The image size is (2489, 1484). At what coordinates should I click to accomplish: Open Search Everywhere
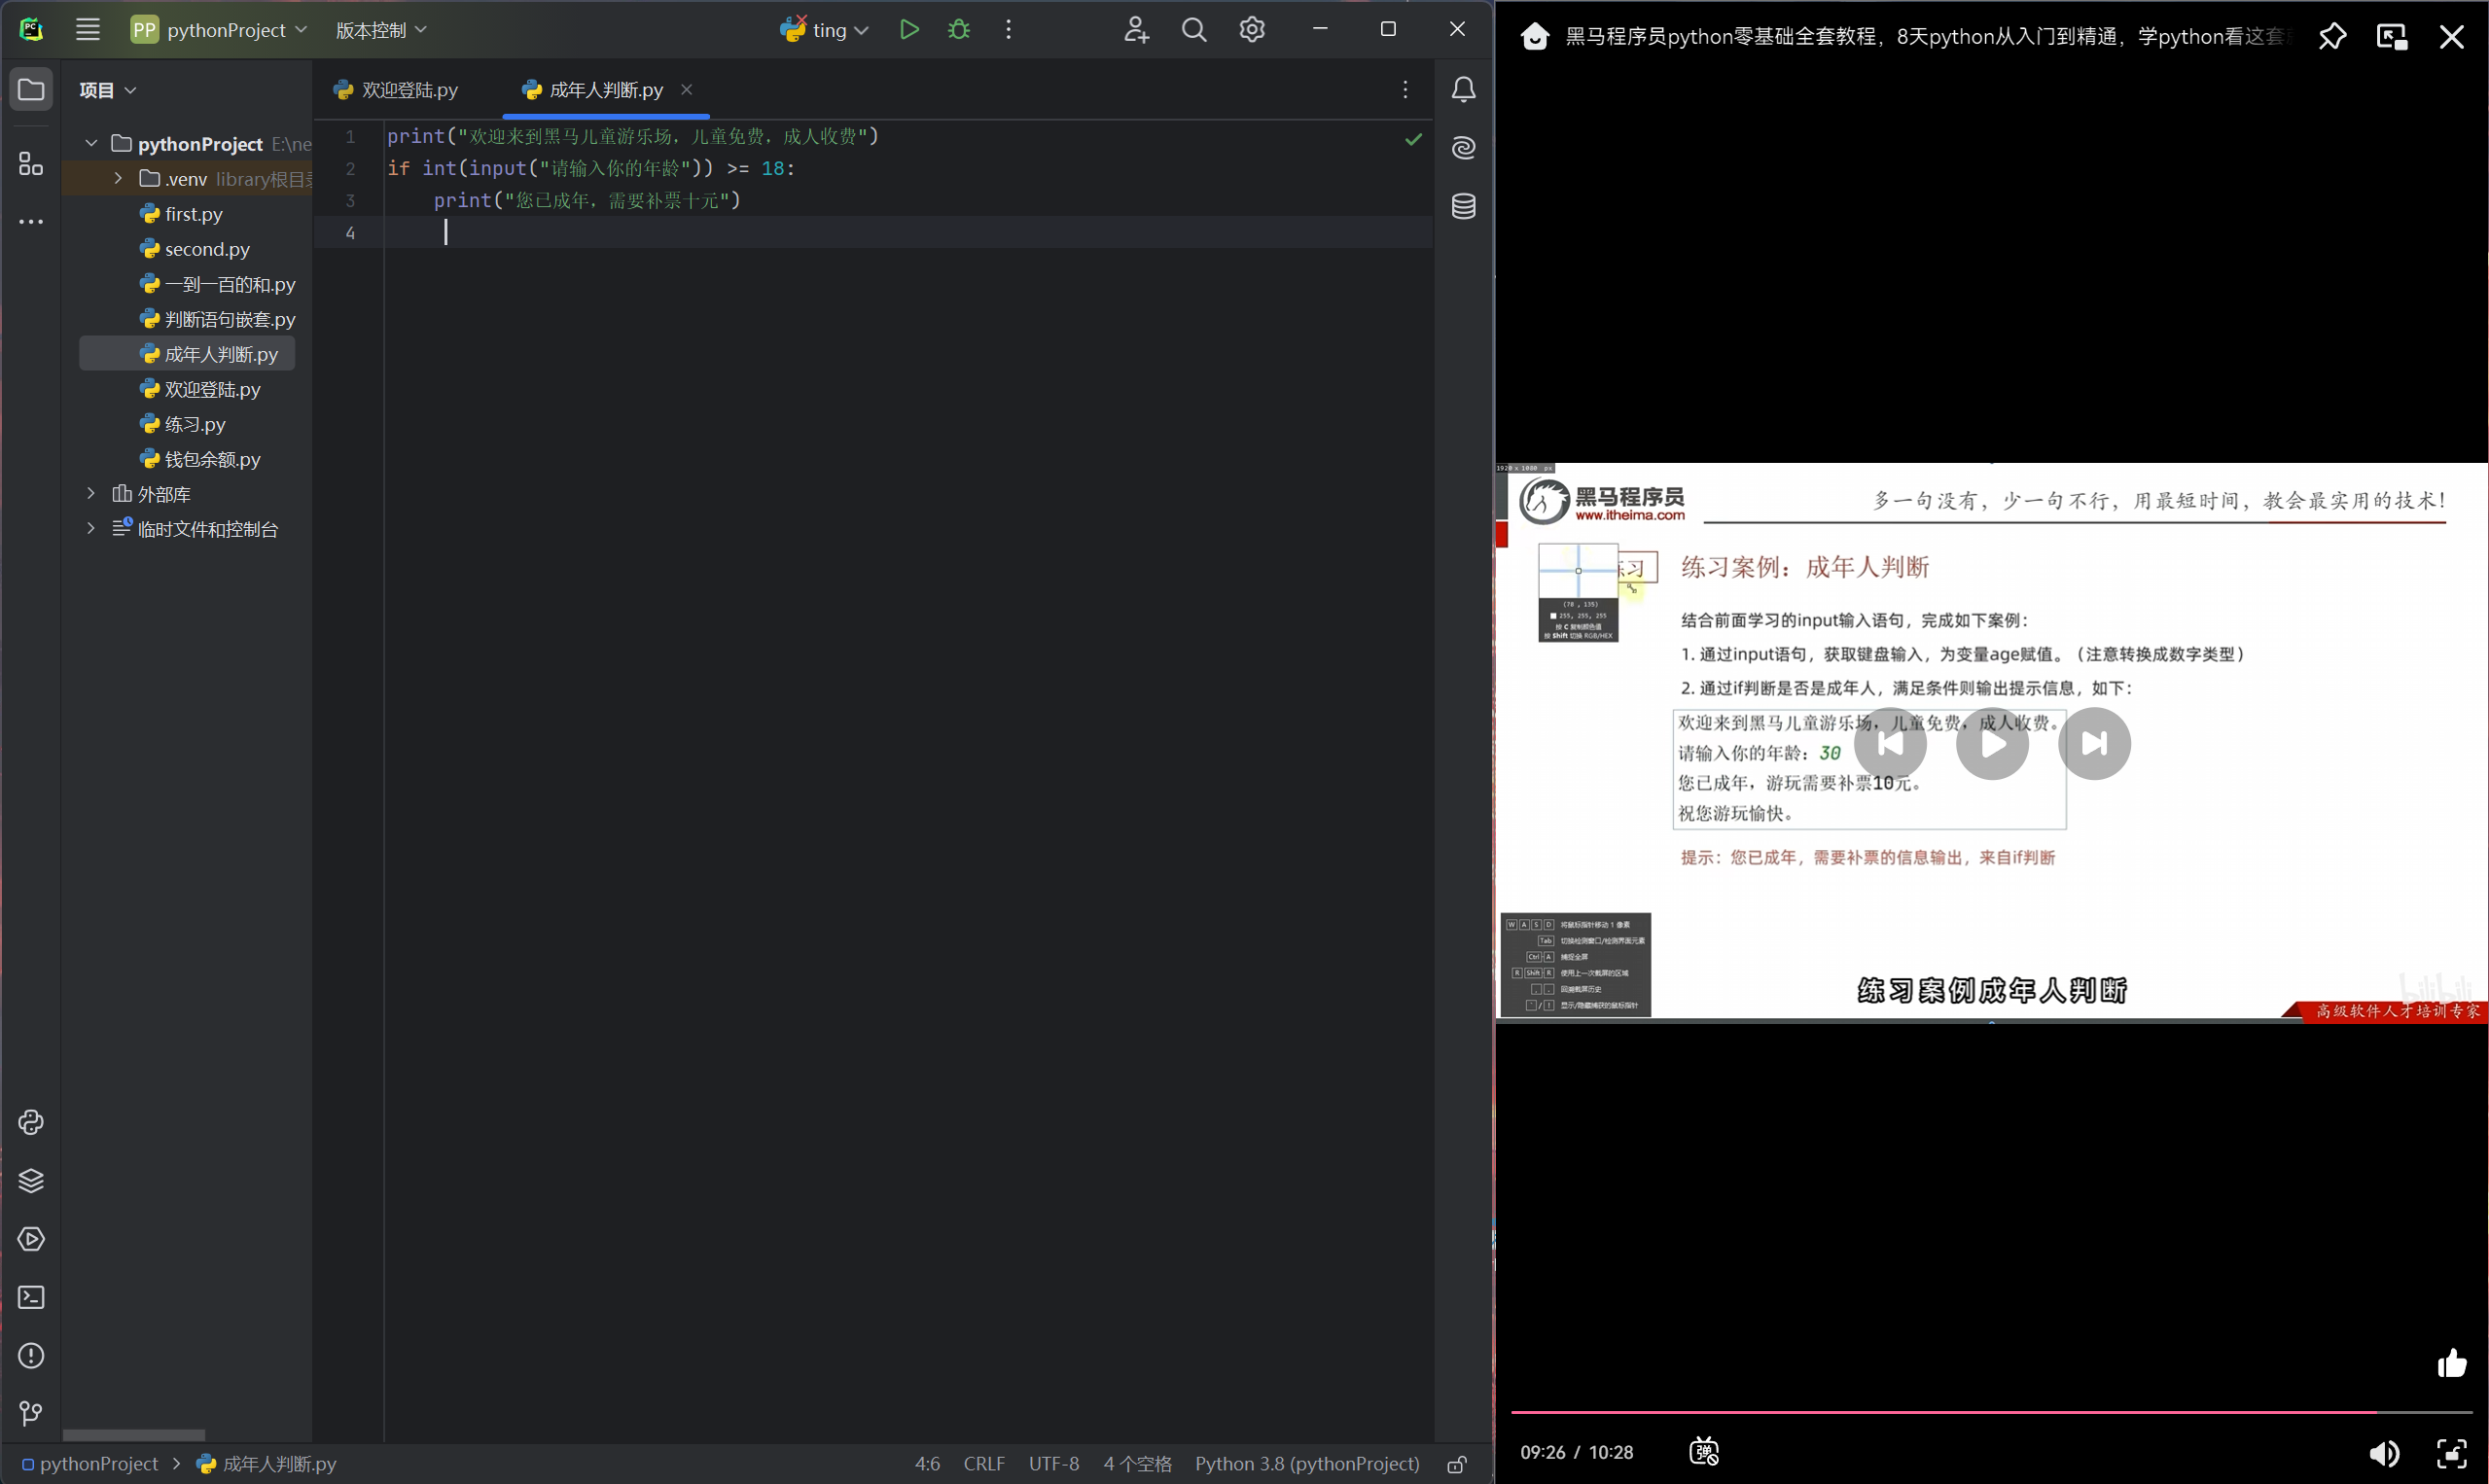(x=1193, y=29)
